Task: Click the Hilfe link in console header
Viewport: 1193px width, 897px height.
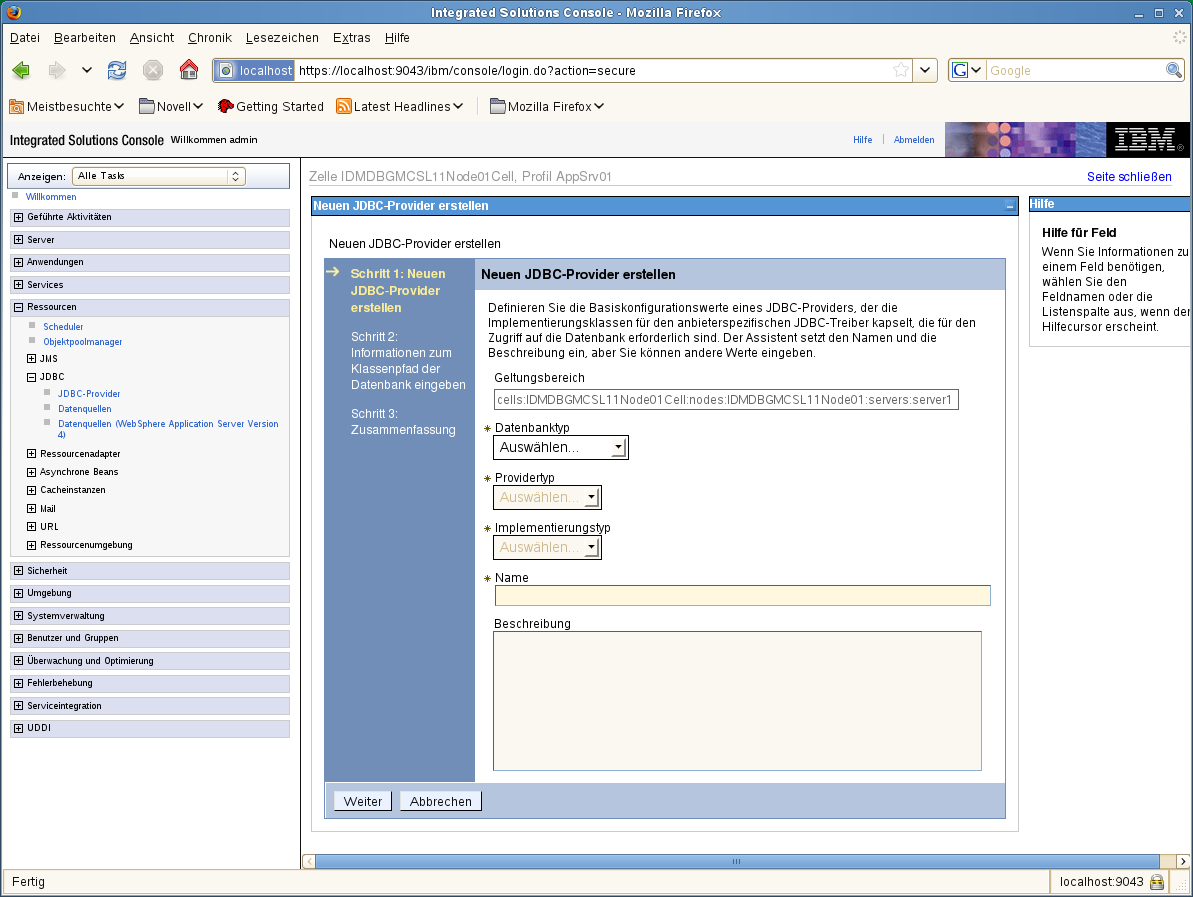Action: coord(862,140)
